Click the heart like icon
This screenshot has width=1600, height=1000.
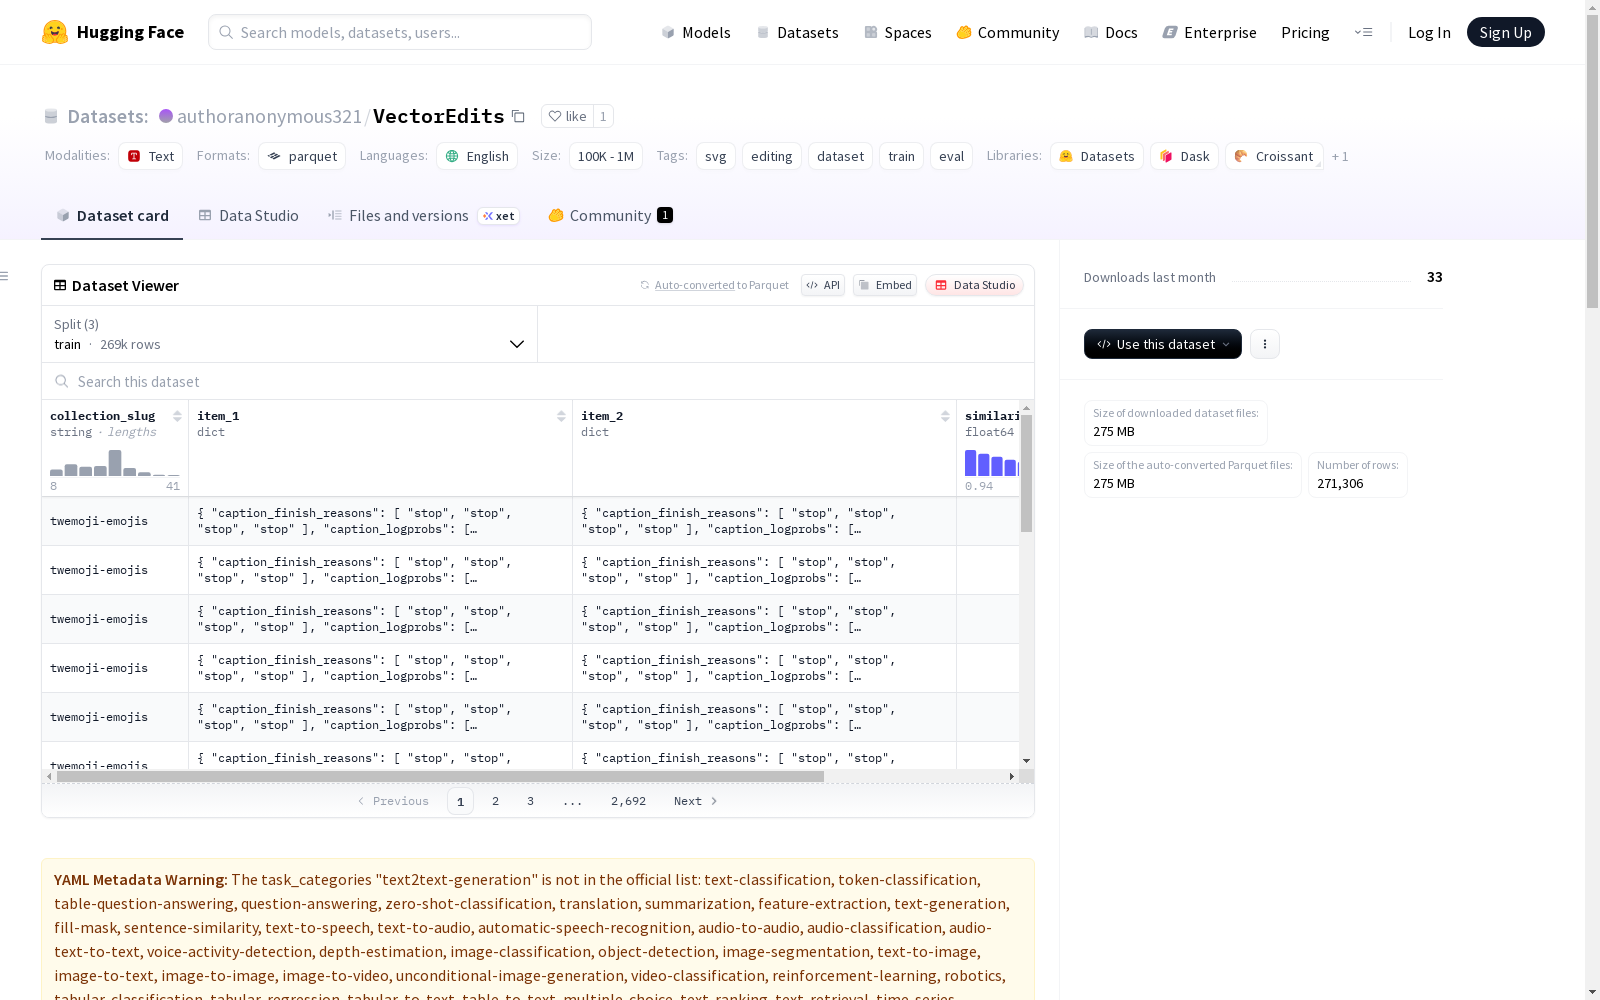[x=555, y=116]
